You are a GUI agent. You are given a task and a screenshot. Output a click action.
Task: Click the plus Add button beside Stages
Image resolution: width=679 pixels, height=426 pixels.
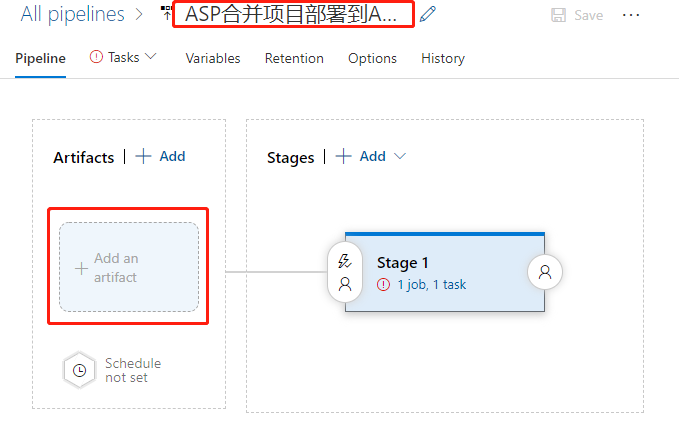point(361,156)
